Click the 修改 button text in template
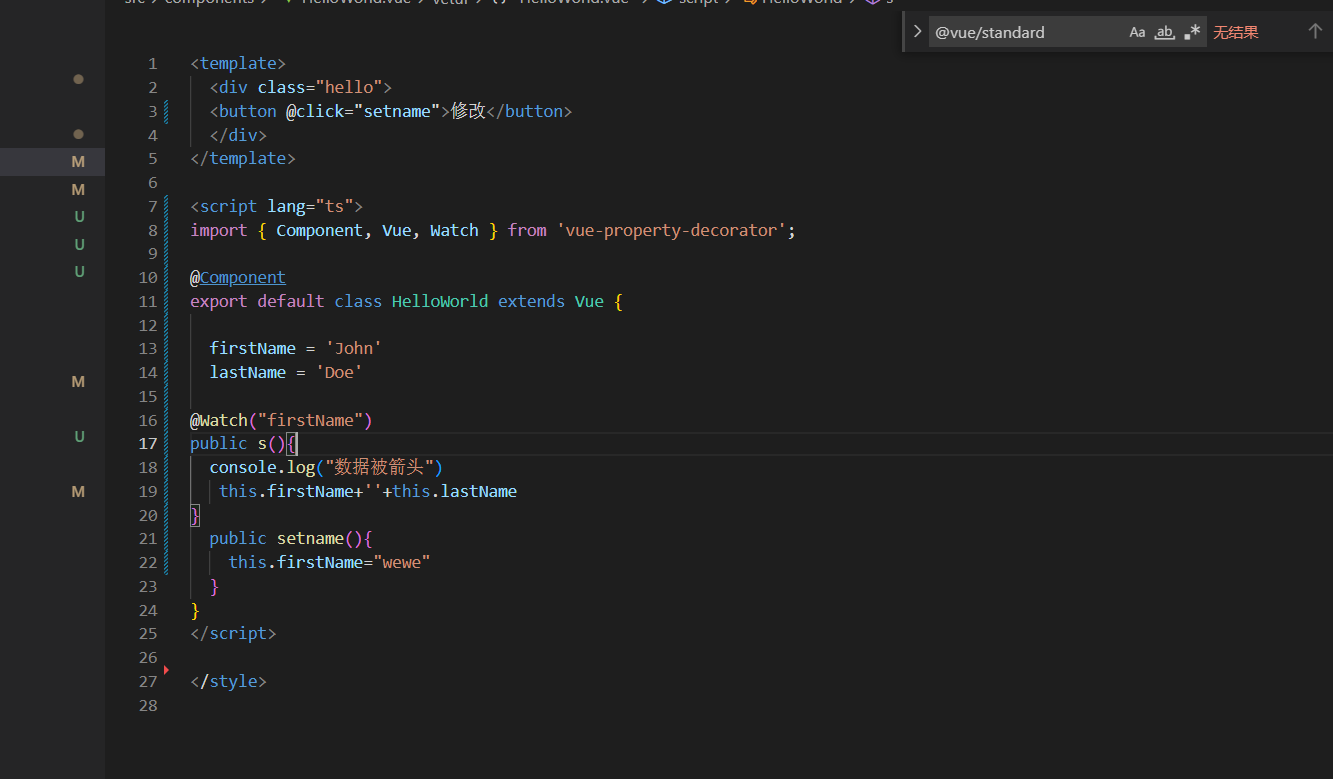 pos(468,111)
